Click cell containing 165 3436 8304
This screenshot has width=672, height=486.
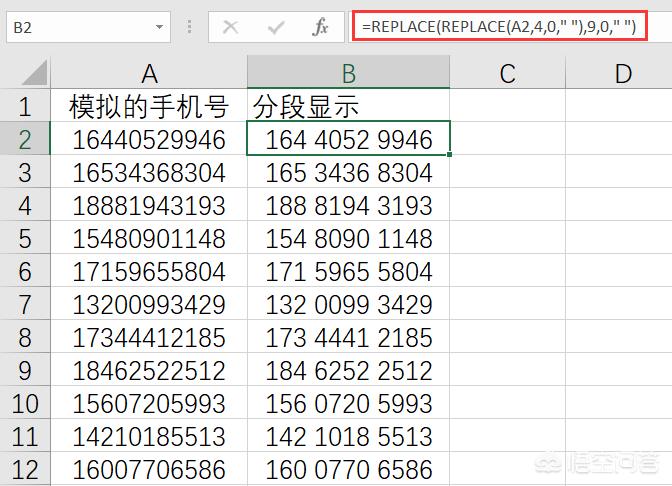pos(348,171)
